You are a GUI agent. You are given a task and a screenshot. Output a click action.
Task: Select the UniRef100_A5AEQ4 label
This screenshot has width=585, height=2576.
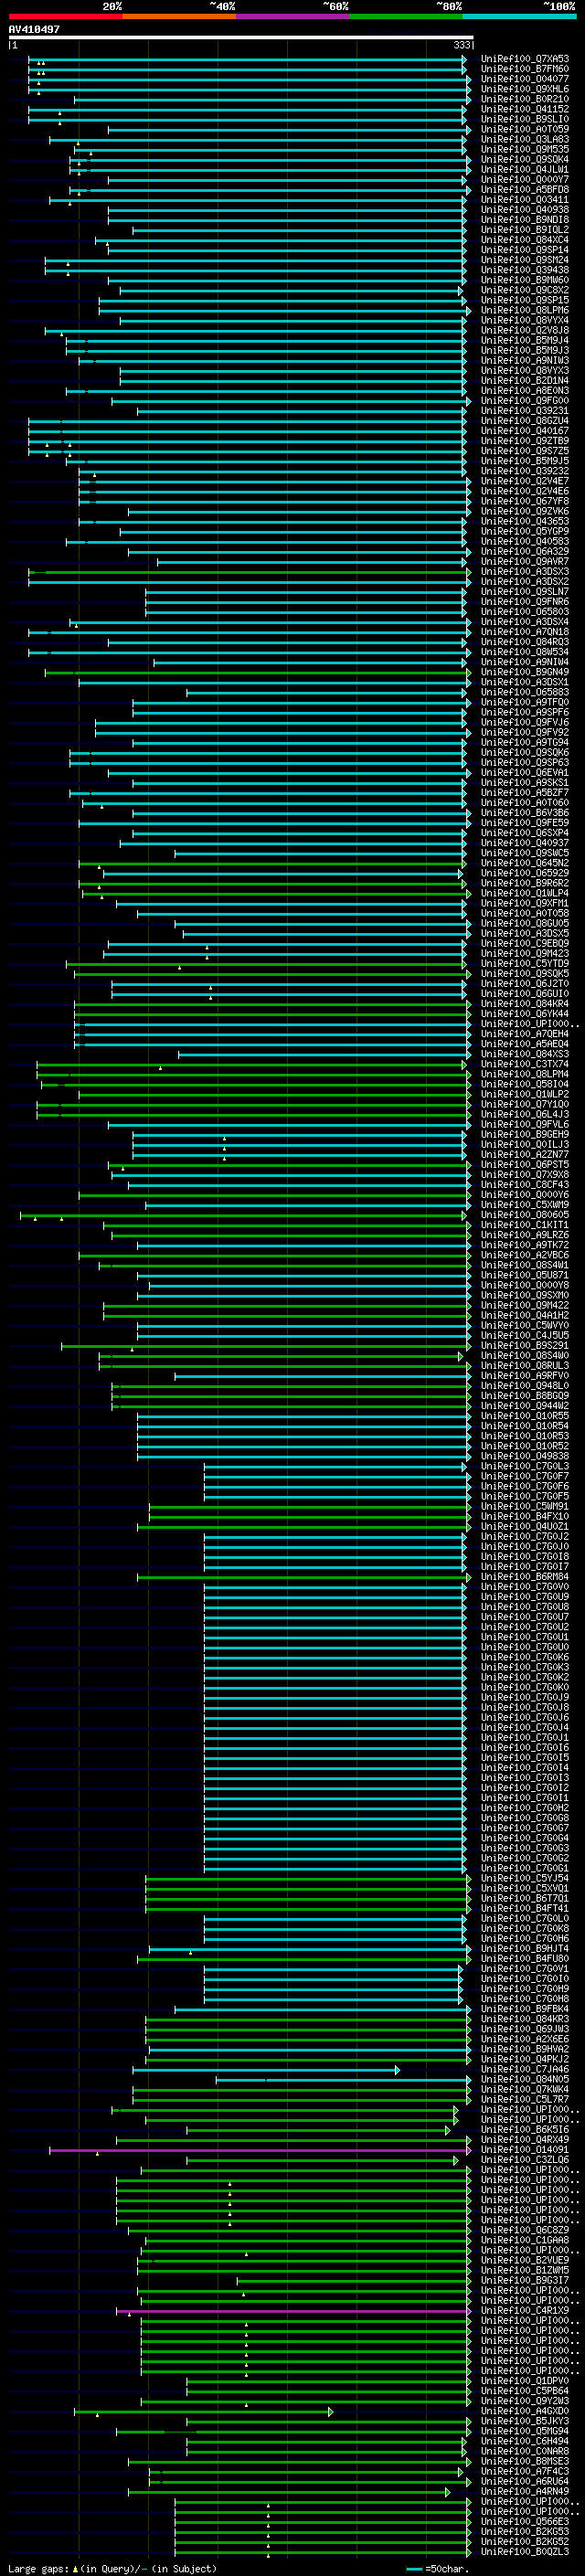525,1044
